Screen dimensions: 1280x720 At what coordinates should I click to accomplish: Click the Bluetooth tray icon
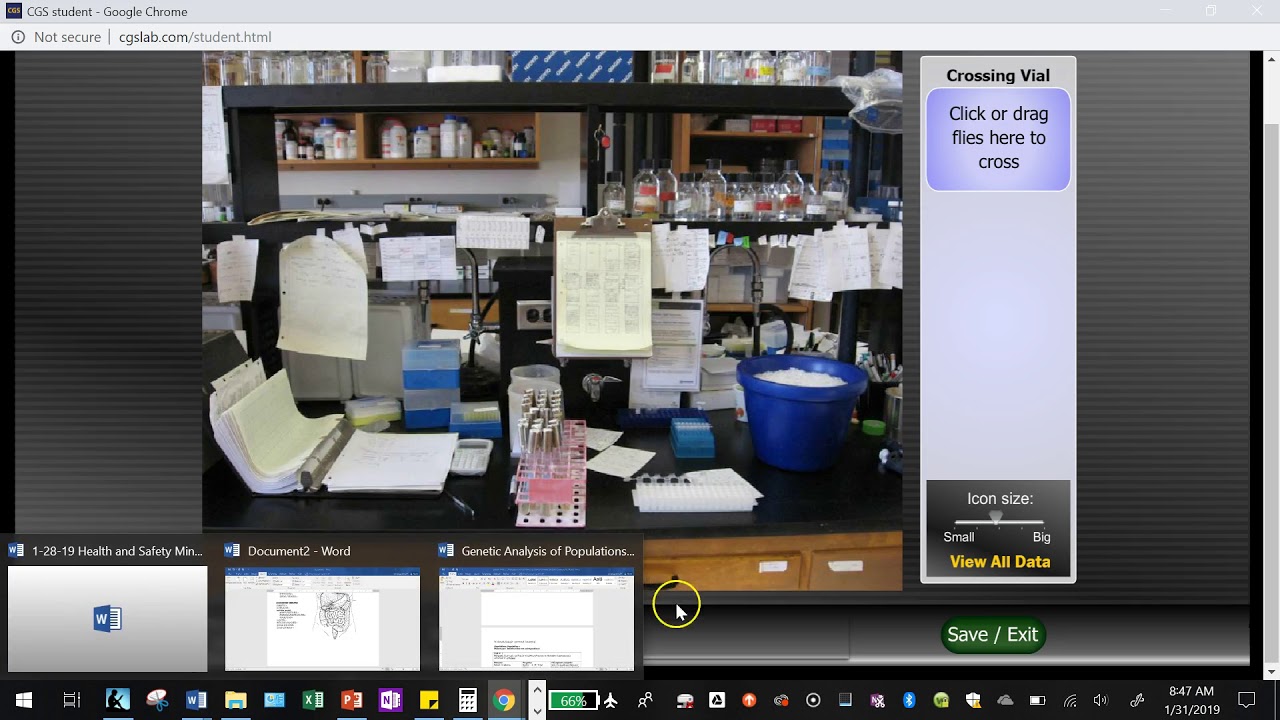909,700
